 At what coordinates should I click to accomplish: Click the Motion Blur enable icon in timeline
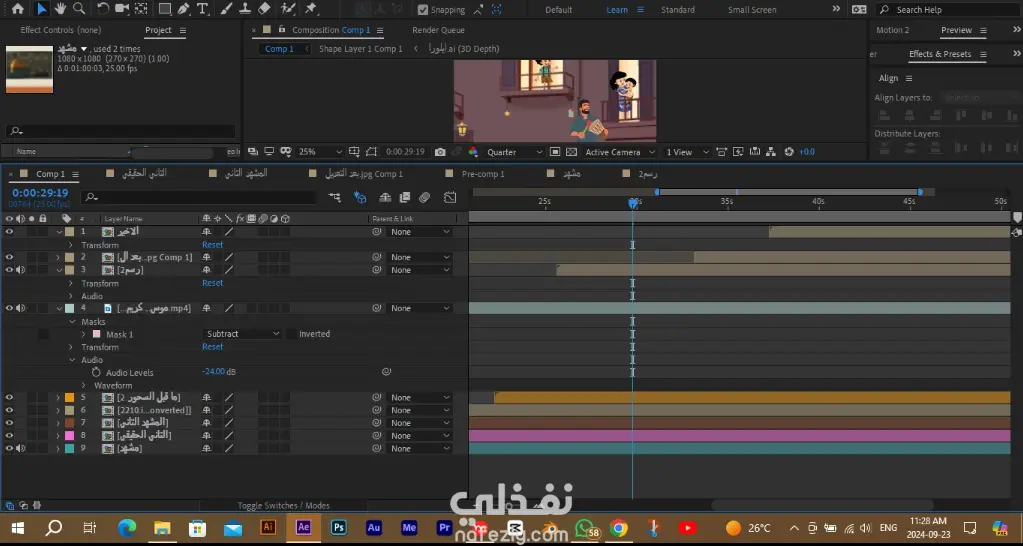point(425,197)
